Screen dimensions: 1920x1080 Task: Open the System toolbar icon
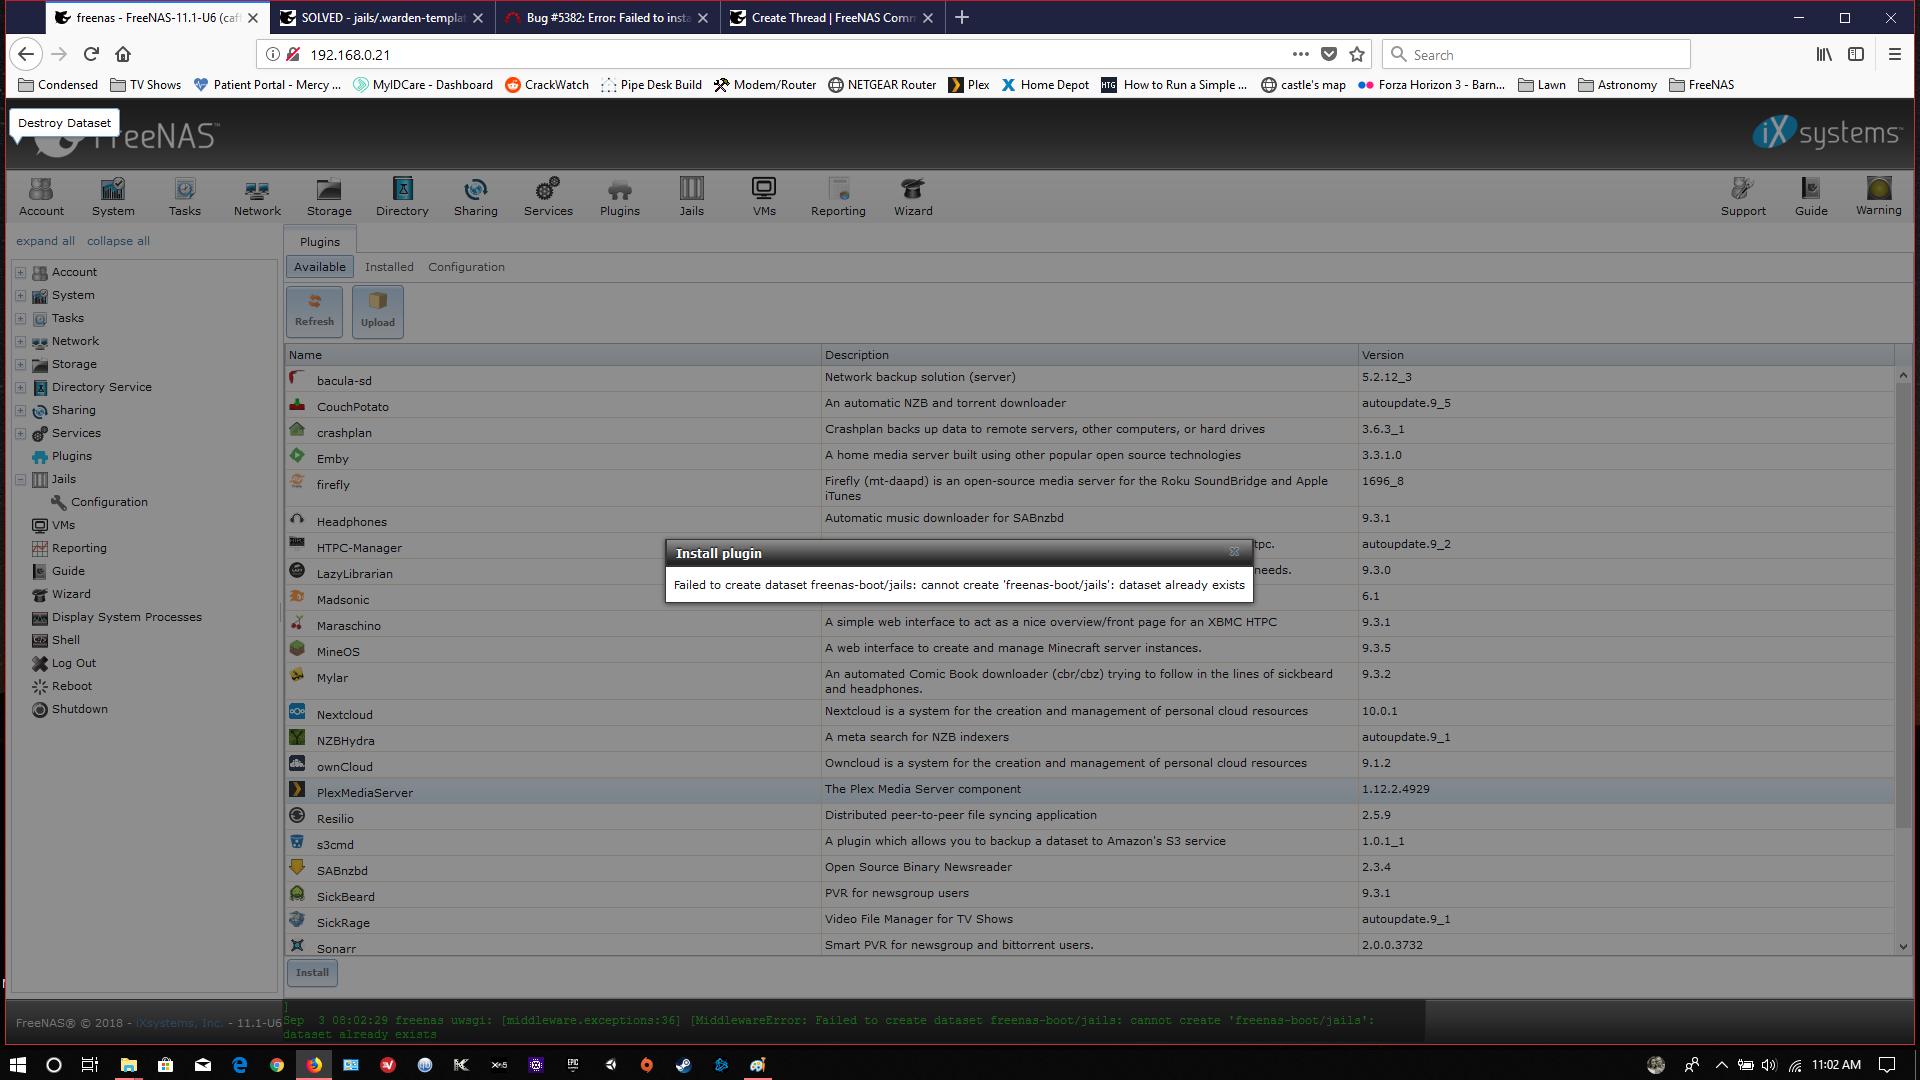[x=113, y=196]
